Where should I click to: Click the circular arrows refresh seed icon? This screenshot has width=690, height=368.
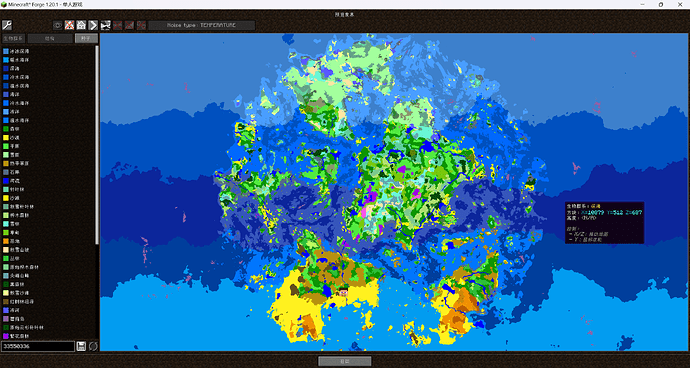(x=93, y=346)
